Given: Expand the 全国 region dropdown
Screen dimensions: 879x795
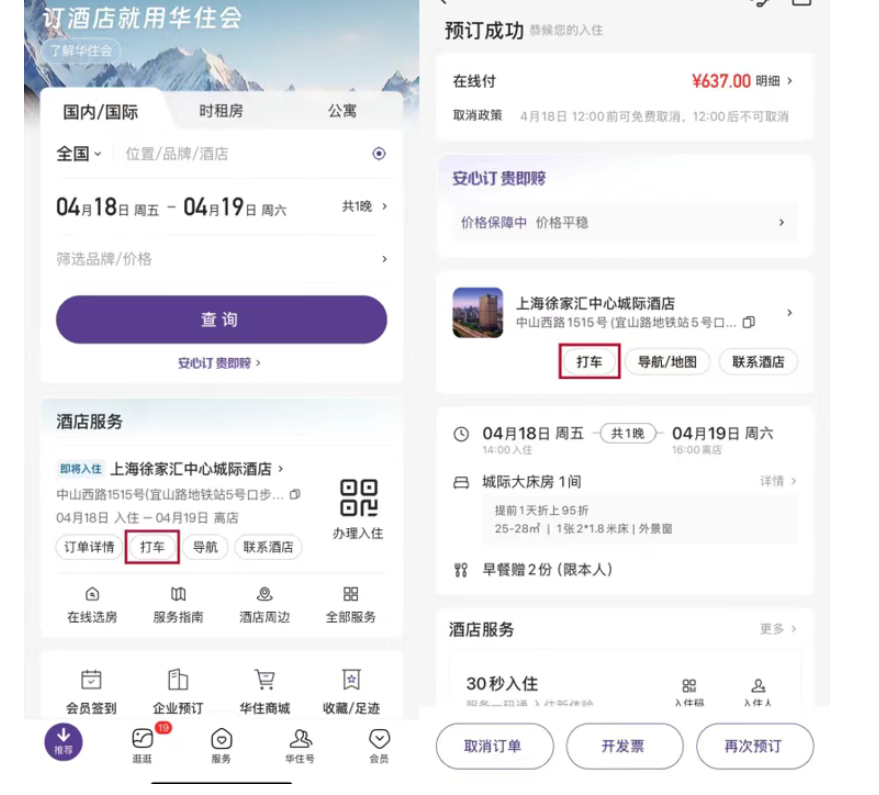Looking at the screenshot, I should 79,154.
